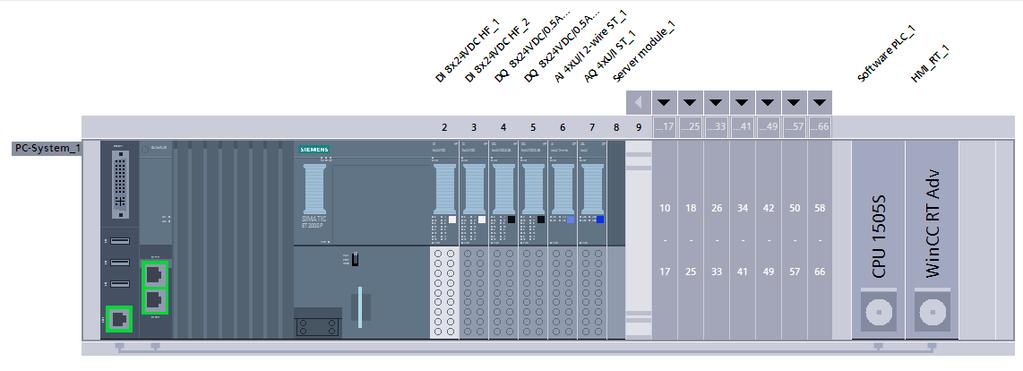1023x371 pixels.
Task: Expand the ...66 slot group dropdown
Action: point(820,102)
